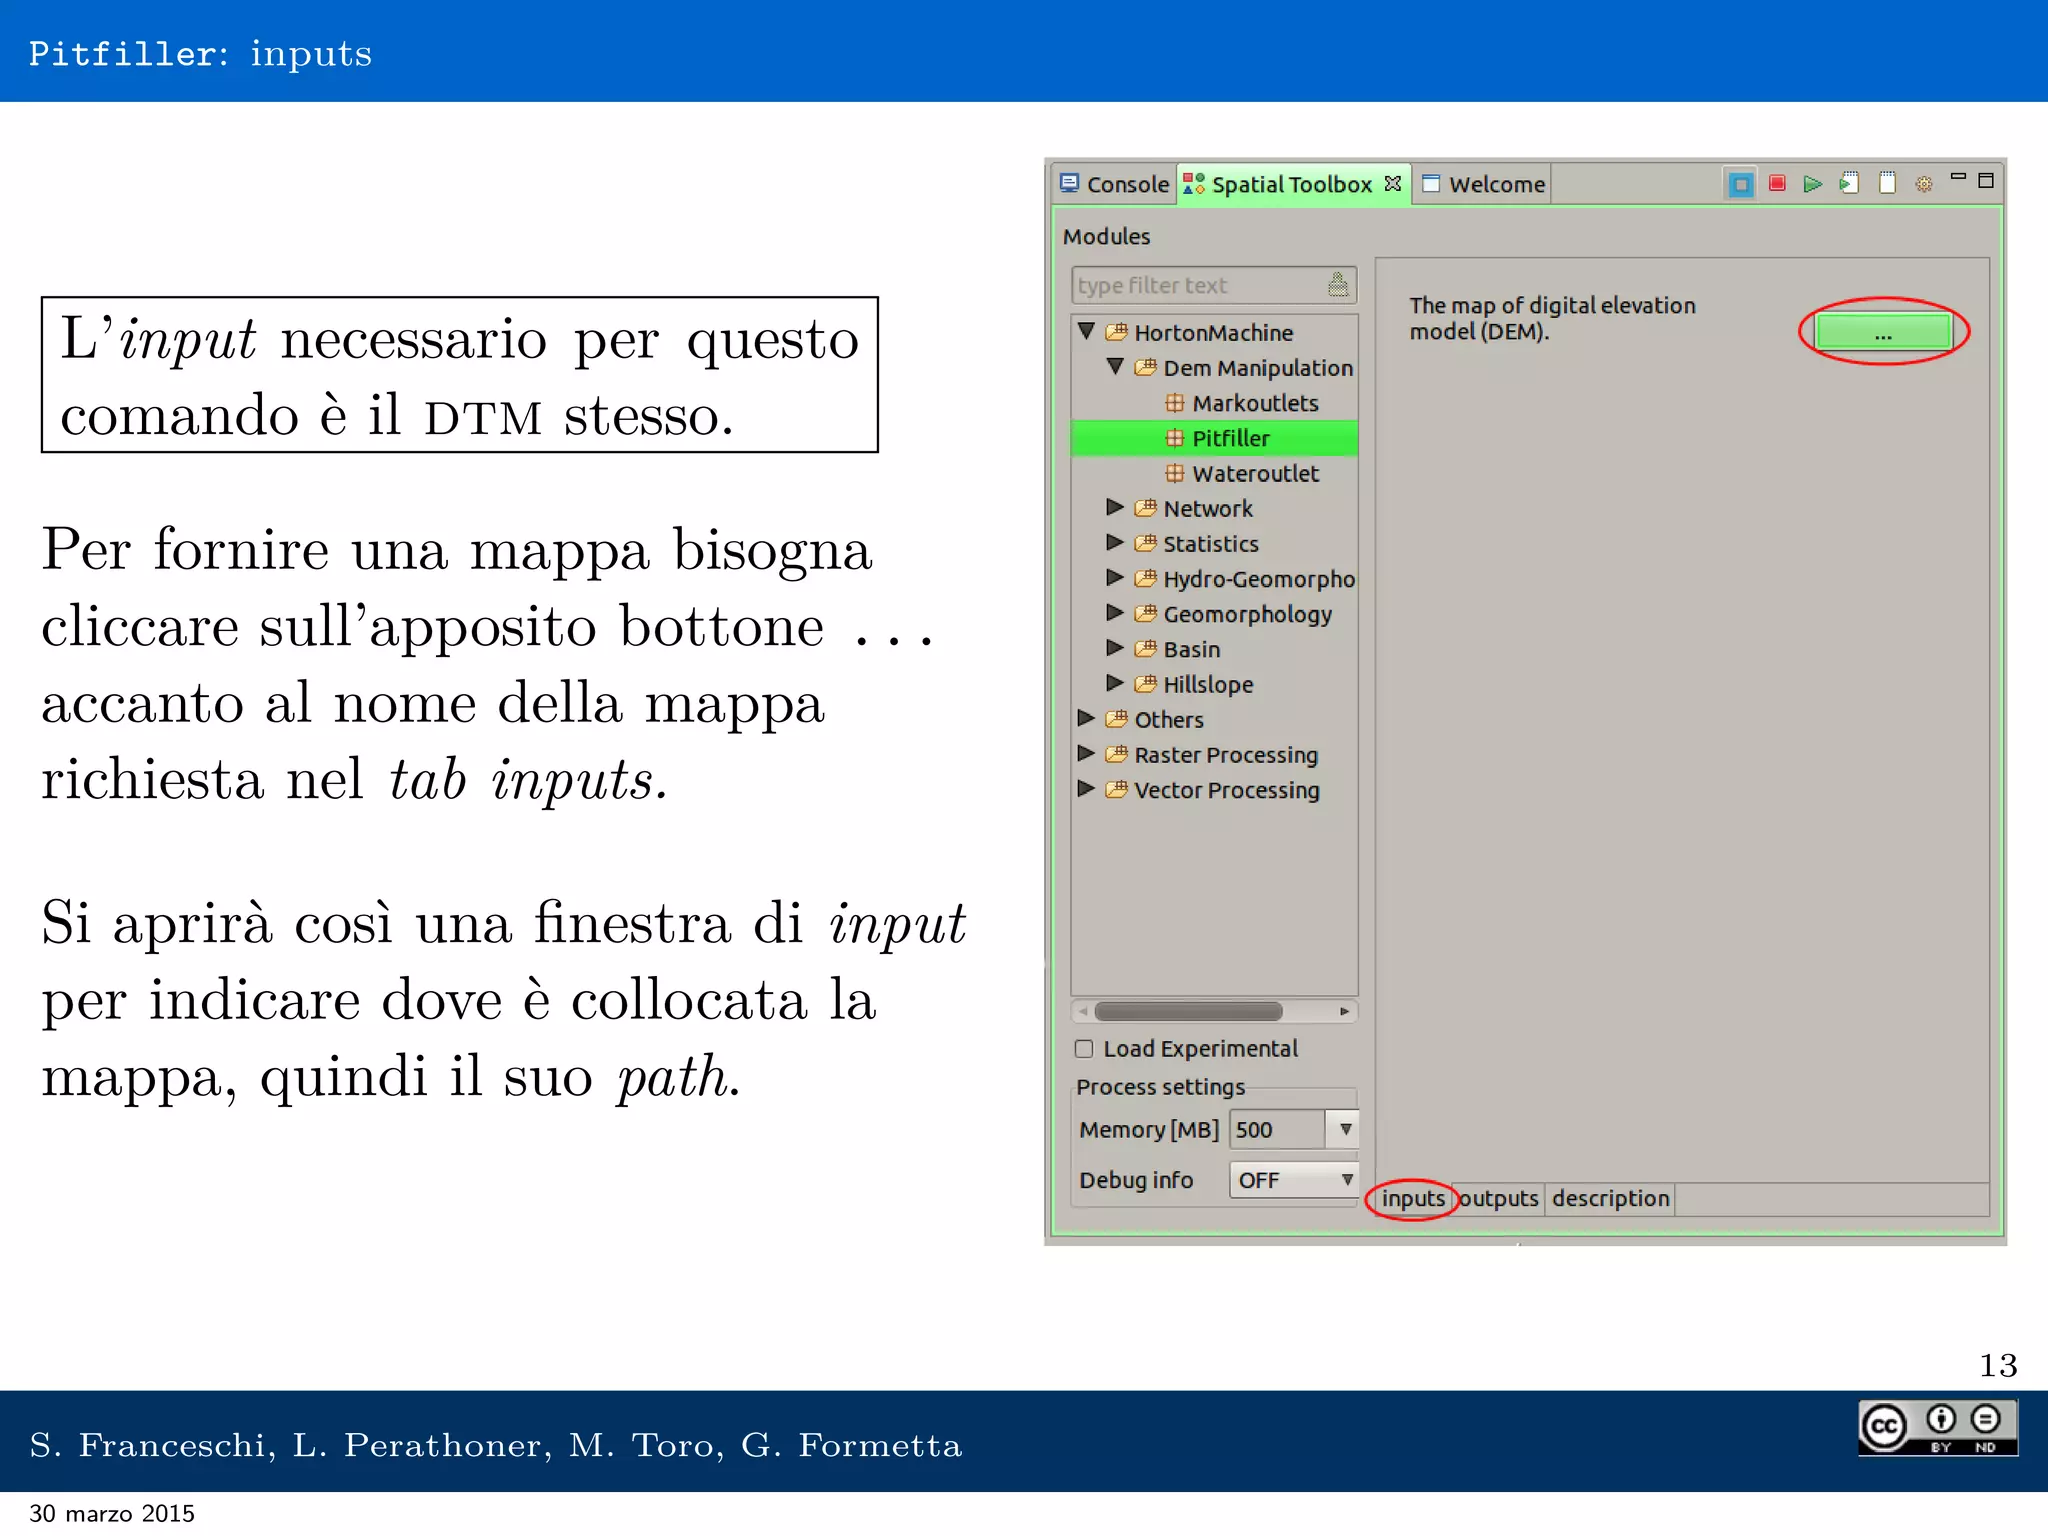Expand the Others folder
The width and height of the screenshot is (2048, 1536).
(x=1086, y=718)
